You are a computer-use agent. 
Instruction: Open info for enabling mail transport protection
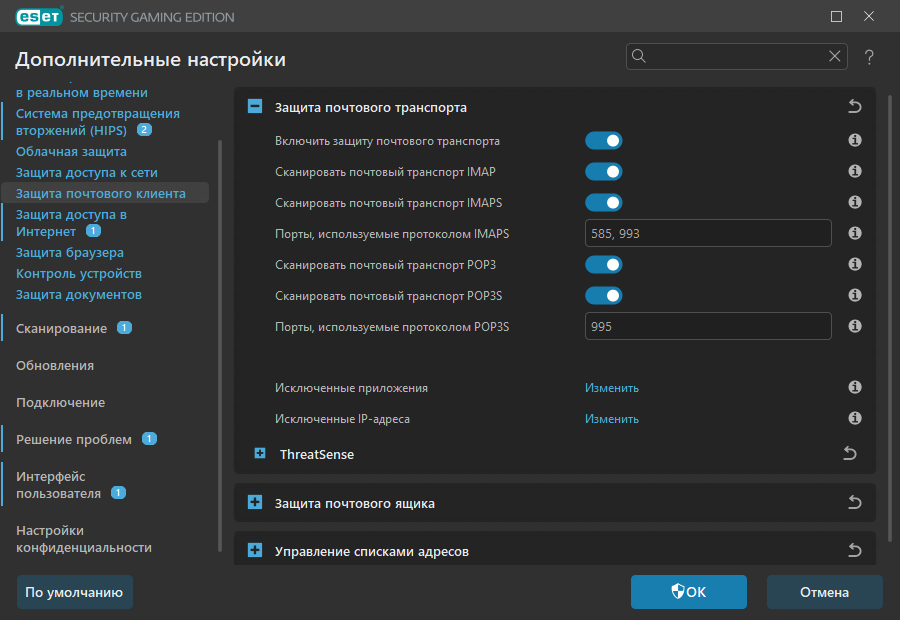tap(855, 140)
